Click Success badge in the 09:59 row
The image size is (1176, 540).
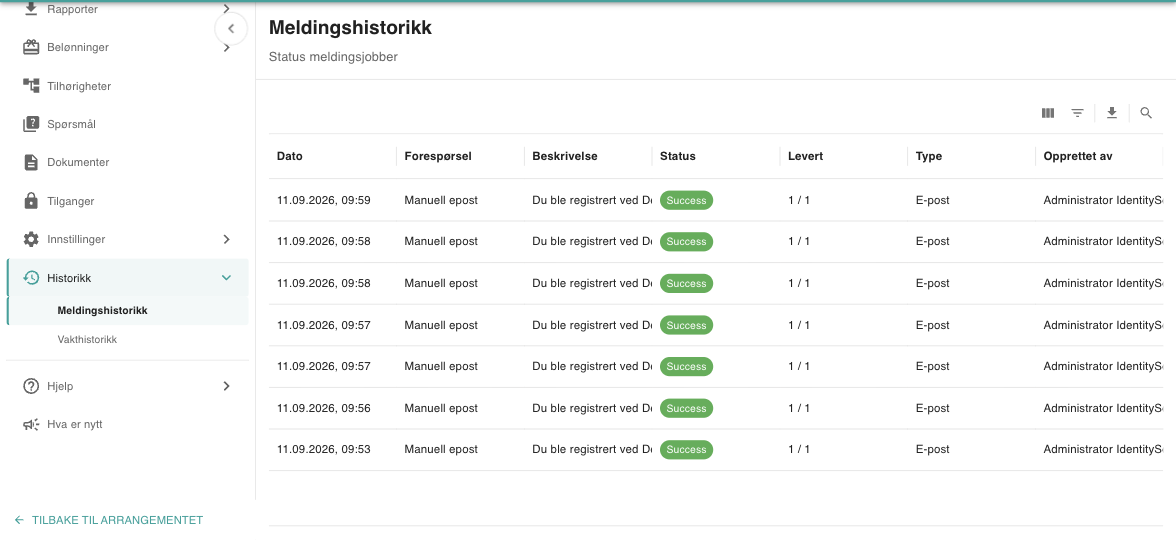[686, 200]
